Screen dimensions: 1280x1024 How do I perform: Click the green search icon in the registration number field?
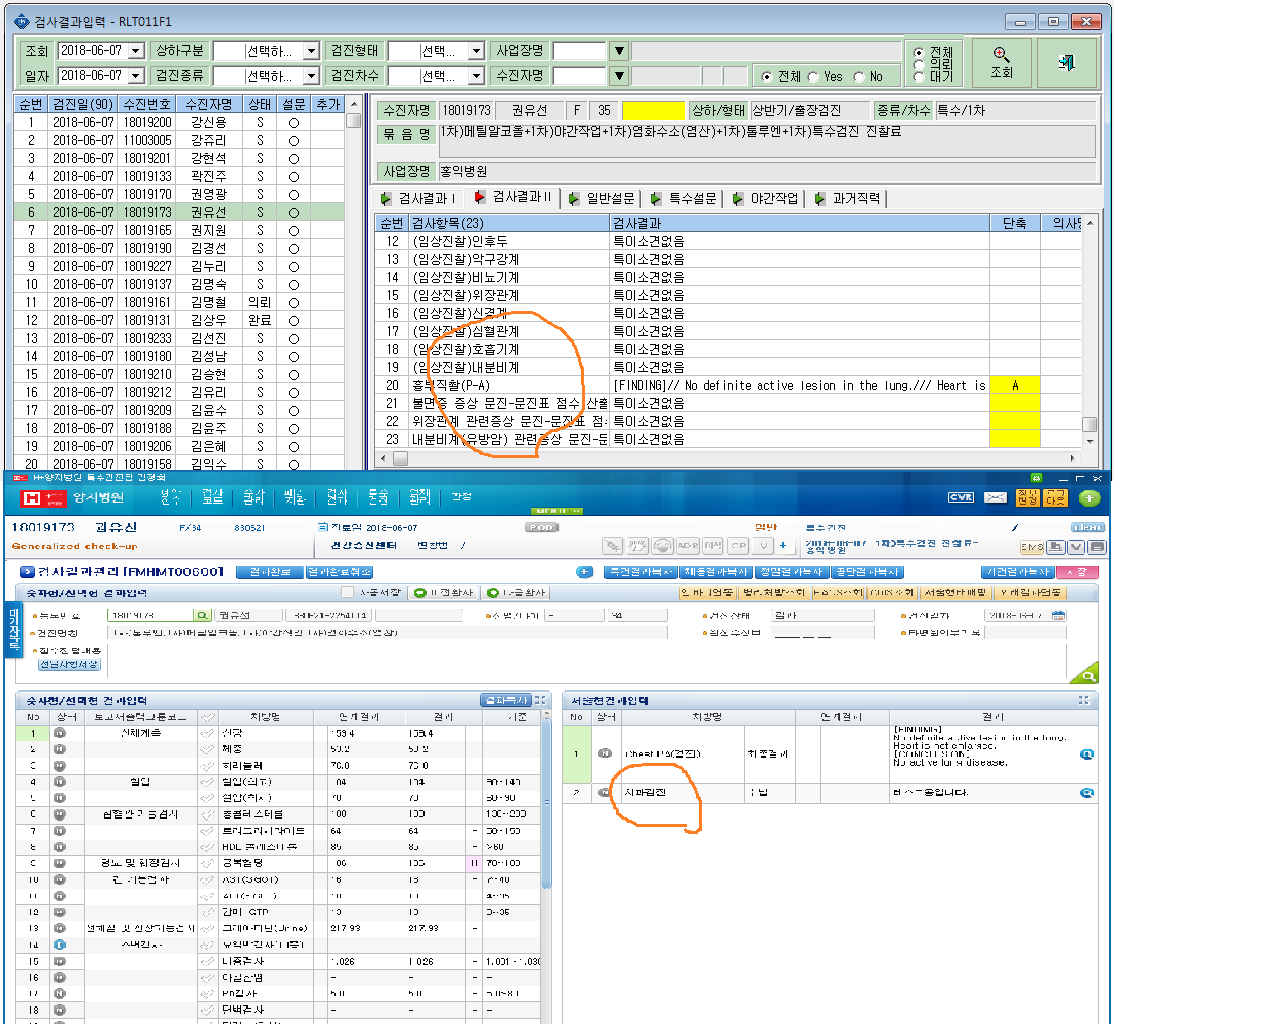coord(202,615)
